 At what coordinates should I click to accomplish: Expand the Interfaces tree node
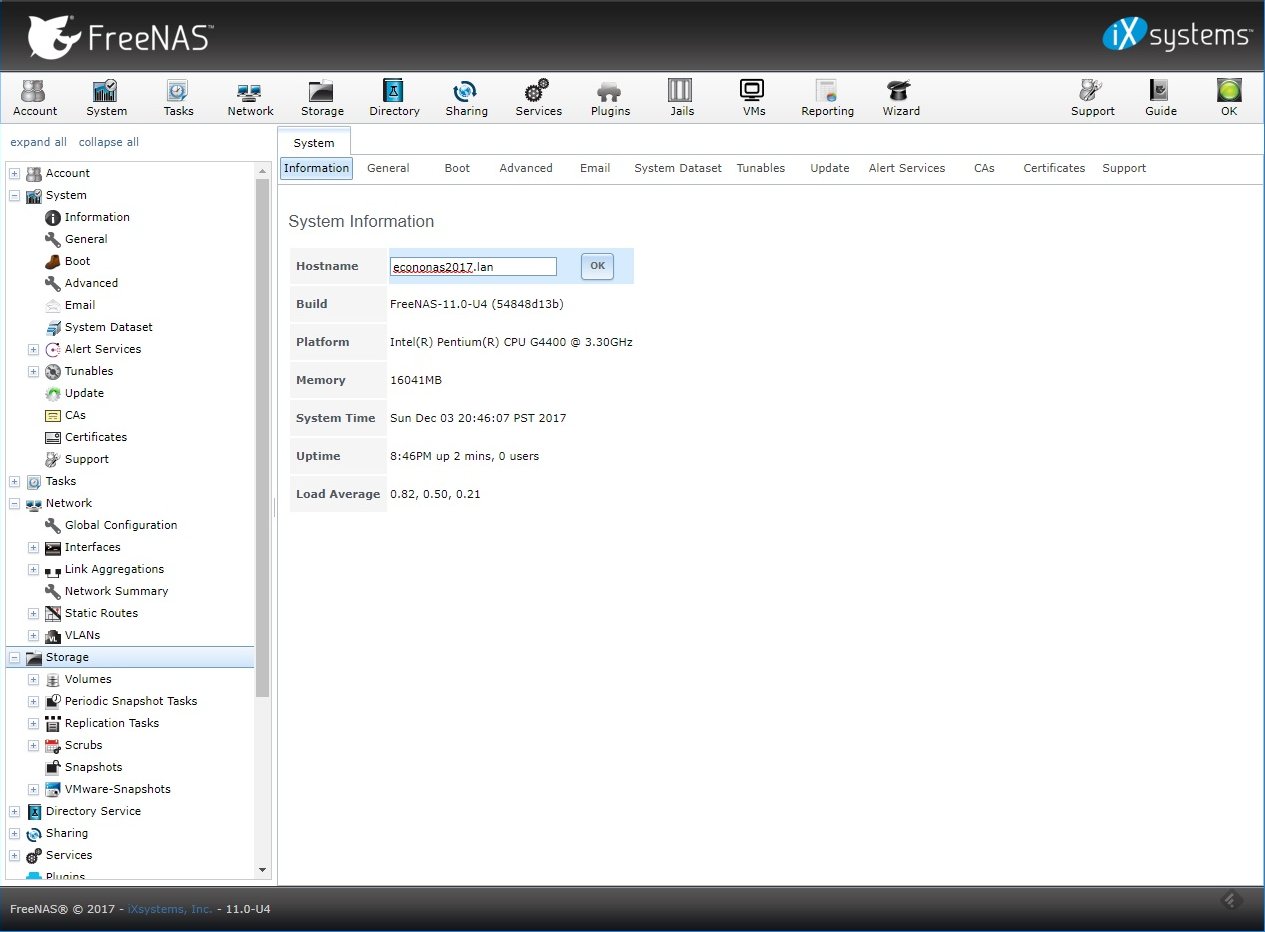[33, 547]
